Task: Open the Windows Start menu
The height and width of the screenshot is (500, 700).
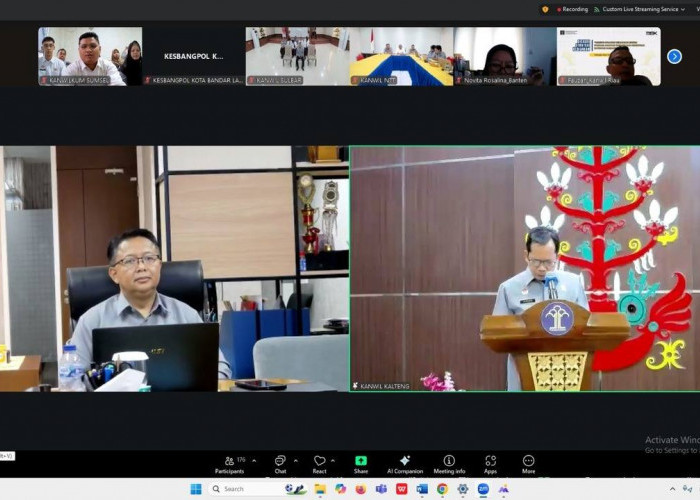Action: [196, 489]
